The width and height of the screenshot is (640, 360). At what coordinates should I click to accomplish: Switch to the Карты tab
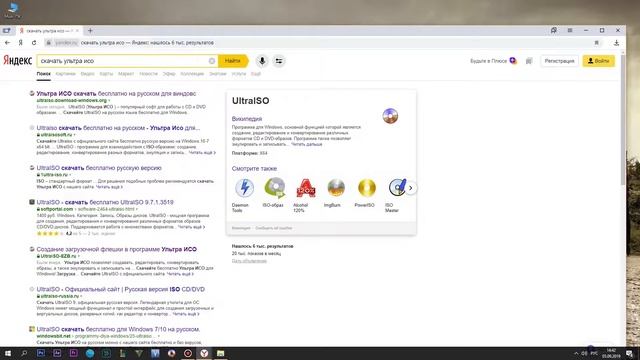click(x=106, y=74)
